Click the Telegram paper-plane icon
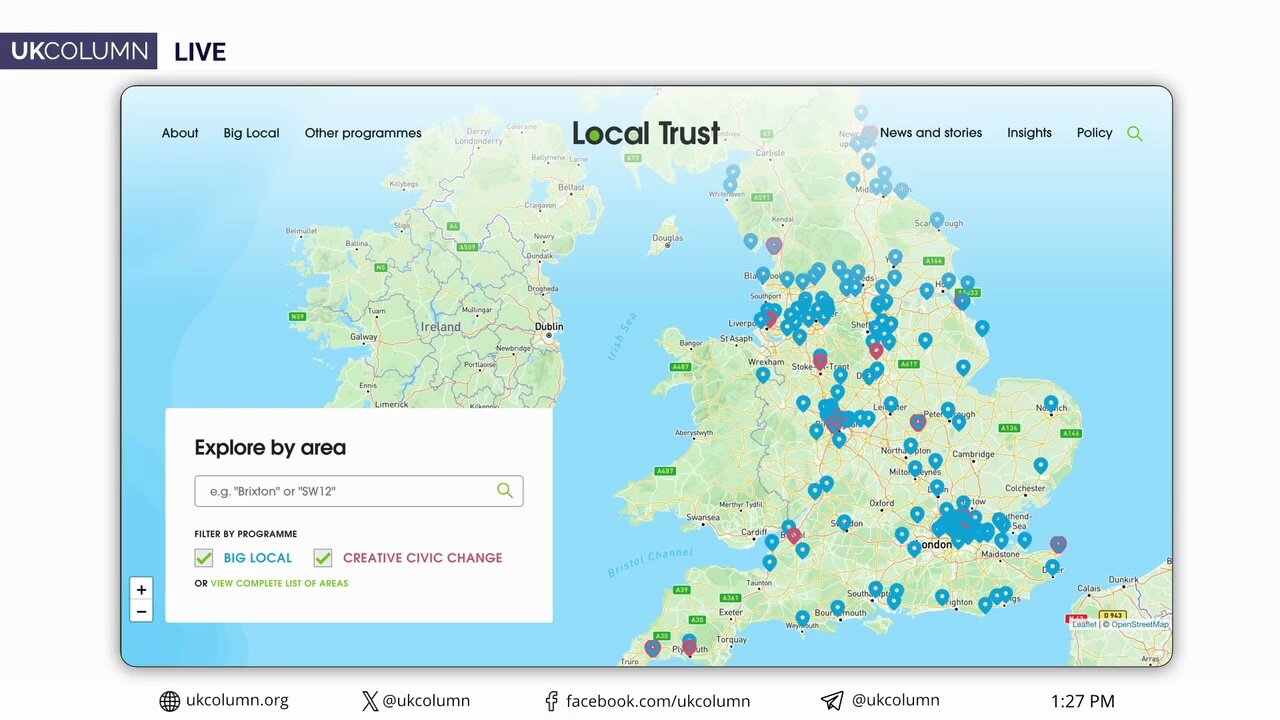 pyautogui.click(x=832, y=701)
